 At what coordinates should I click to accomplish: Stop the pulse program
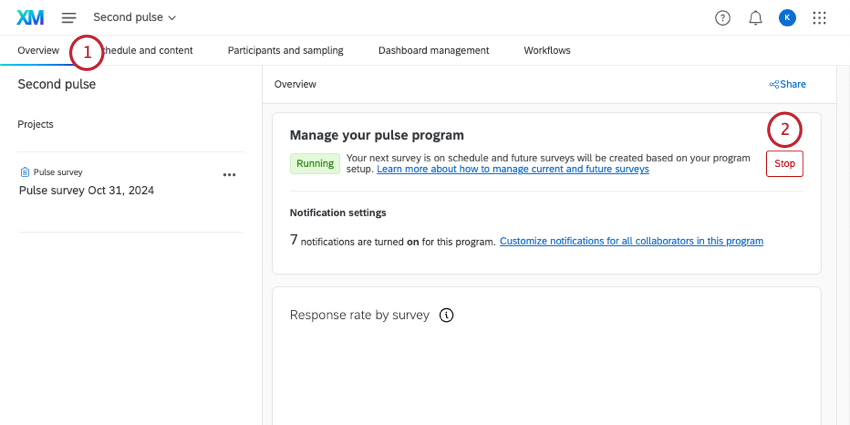(x=784, y=163)
